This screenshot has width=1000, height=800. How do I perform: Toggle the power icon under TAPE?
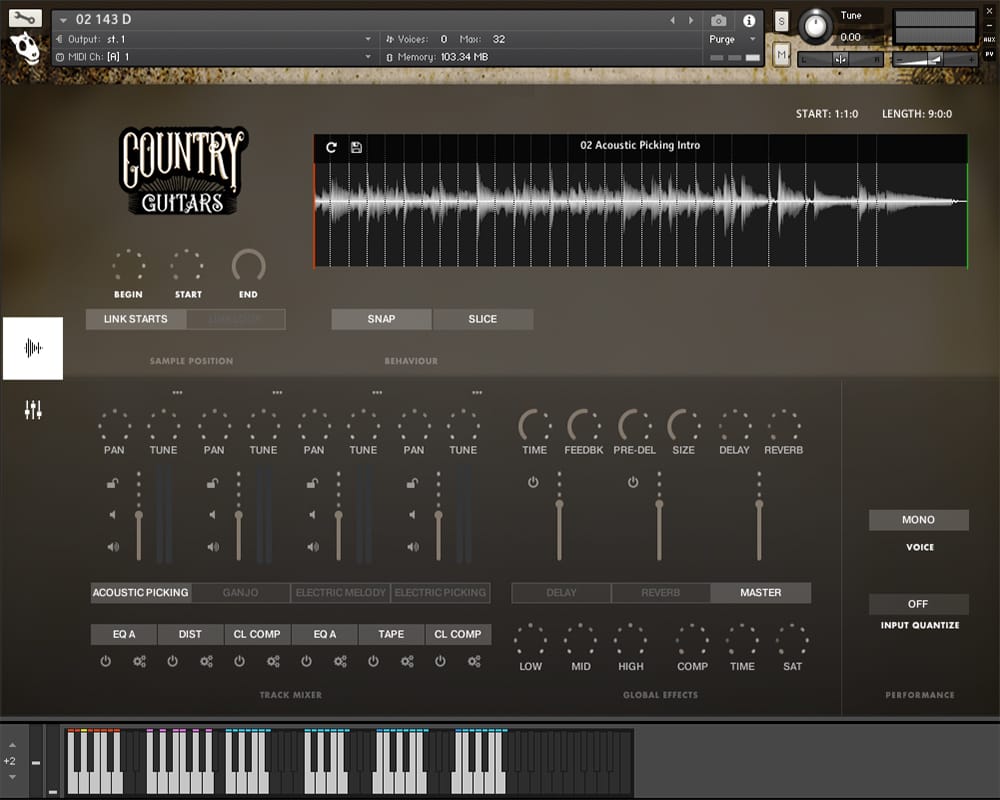[373, 661]
